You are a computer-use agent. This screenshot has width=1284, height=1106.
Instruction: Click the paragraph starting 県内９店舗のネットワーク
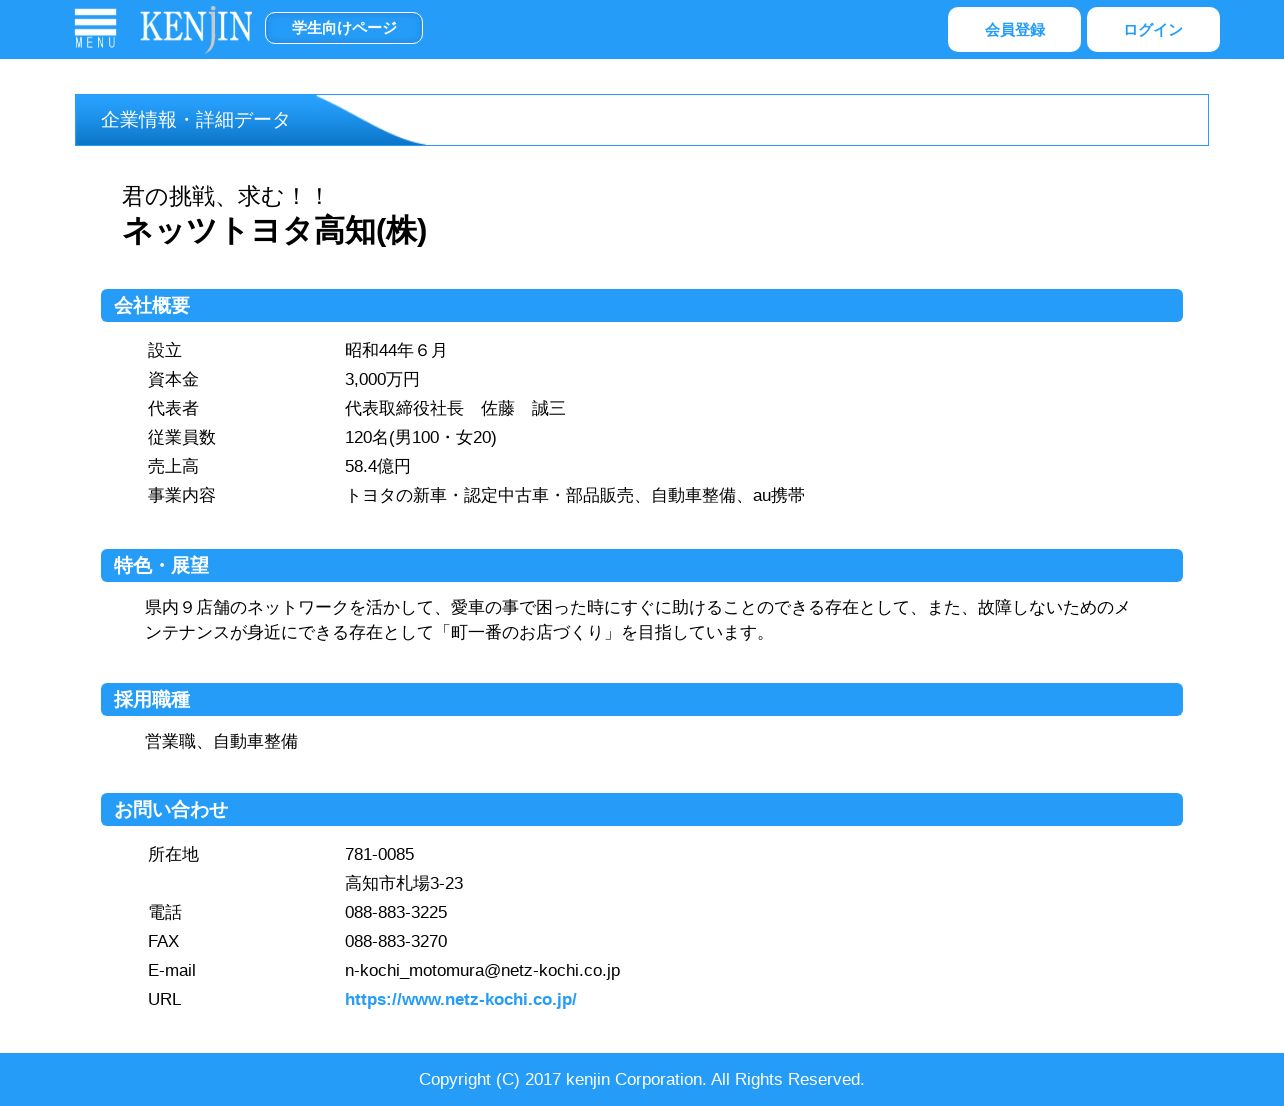click(638, 620)
